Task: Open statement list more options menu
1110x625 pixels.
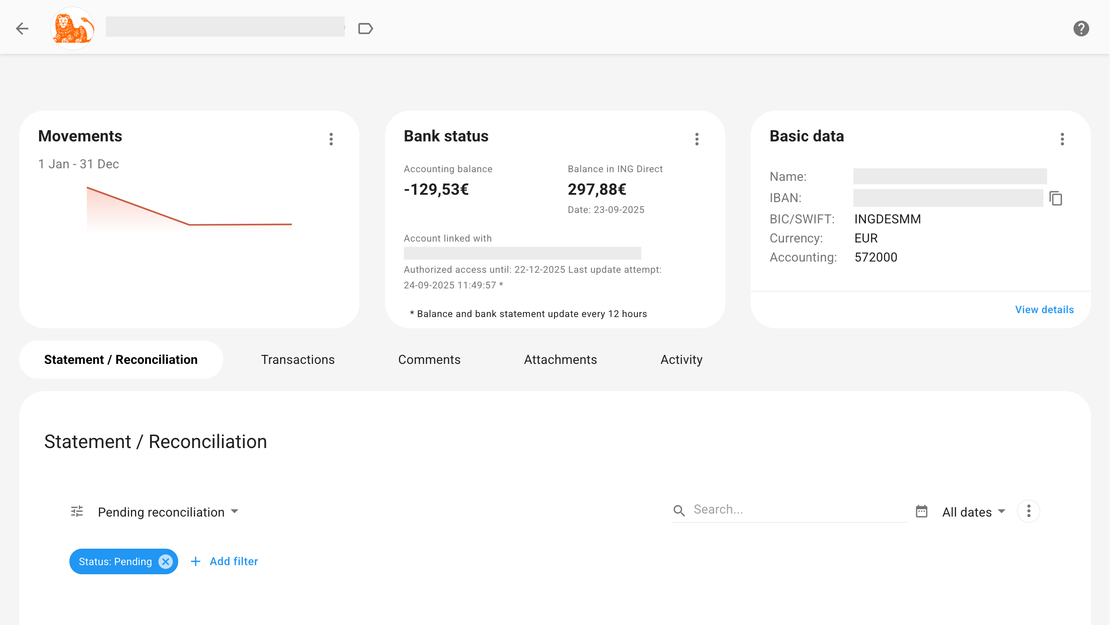Action: pos(1028,512)
